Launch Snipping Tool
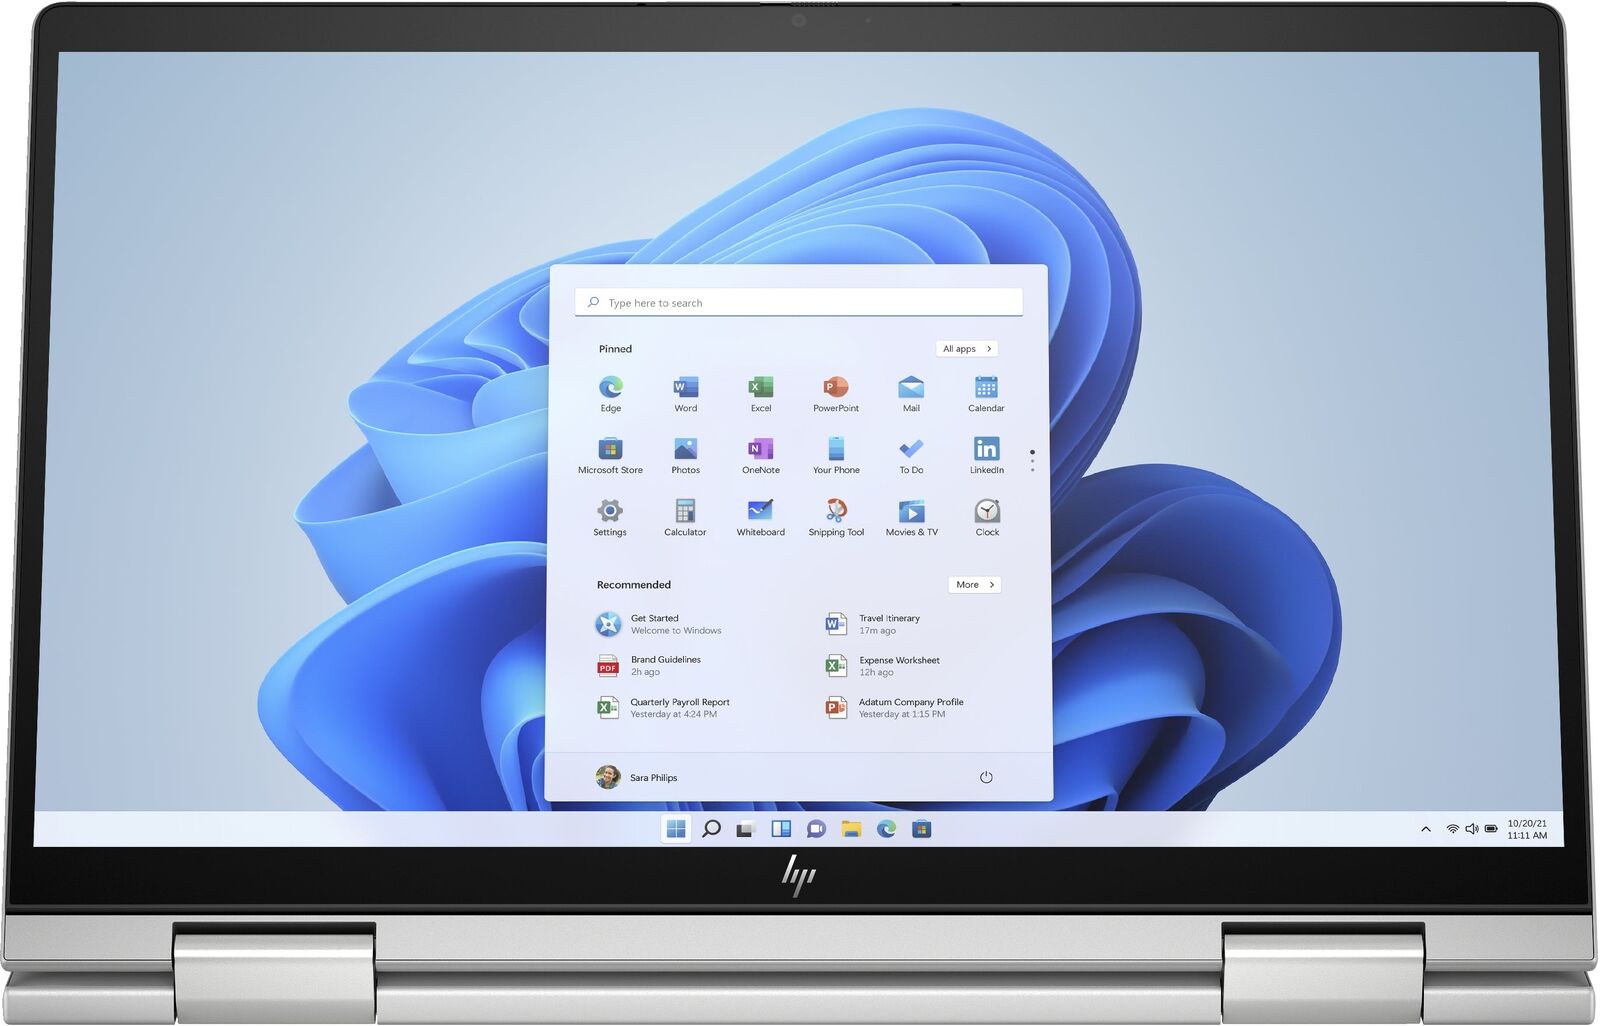Image resolution: width=1600 pixels, height=1026 pixels. [x=836, y=517]
